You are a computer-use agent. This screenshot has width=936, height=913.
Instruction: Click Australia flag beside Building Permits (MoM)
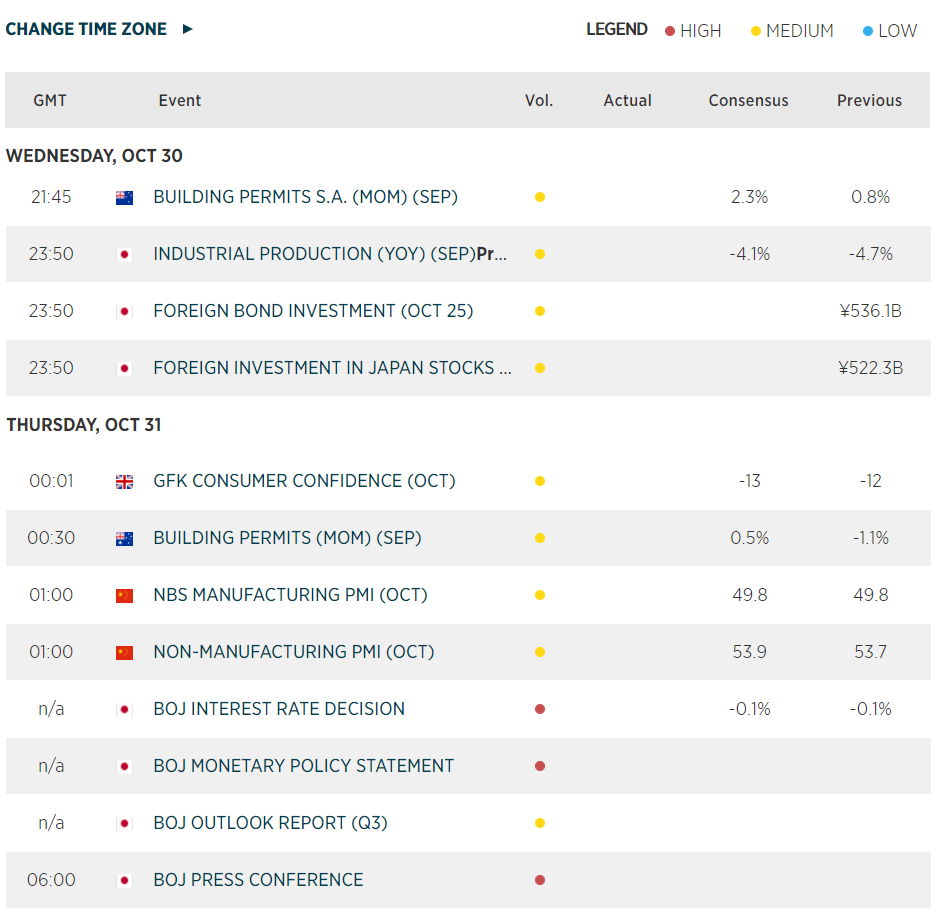tap(124, 539)
